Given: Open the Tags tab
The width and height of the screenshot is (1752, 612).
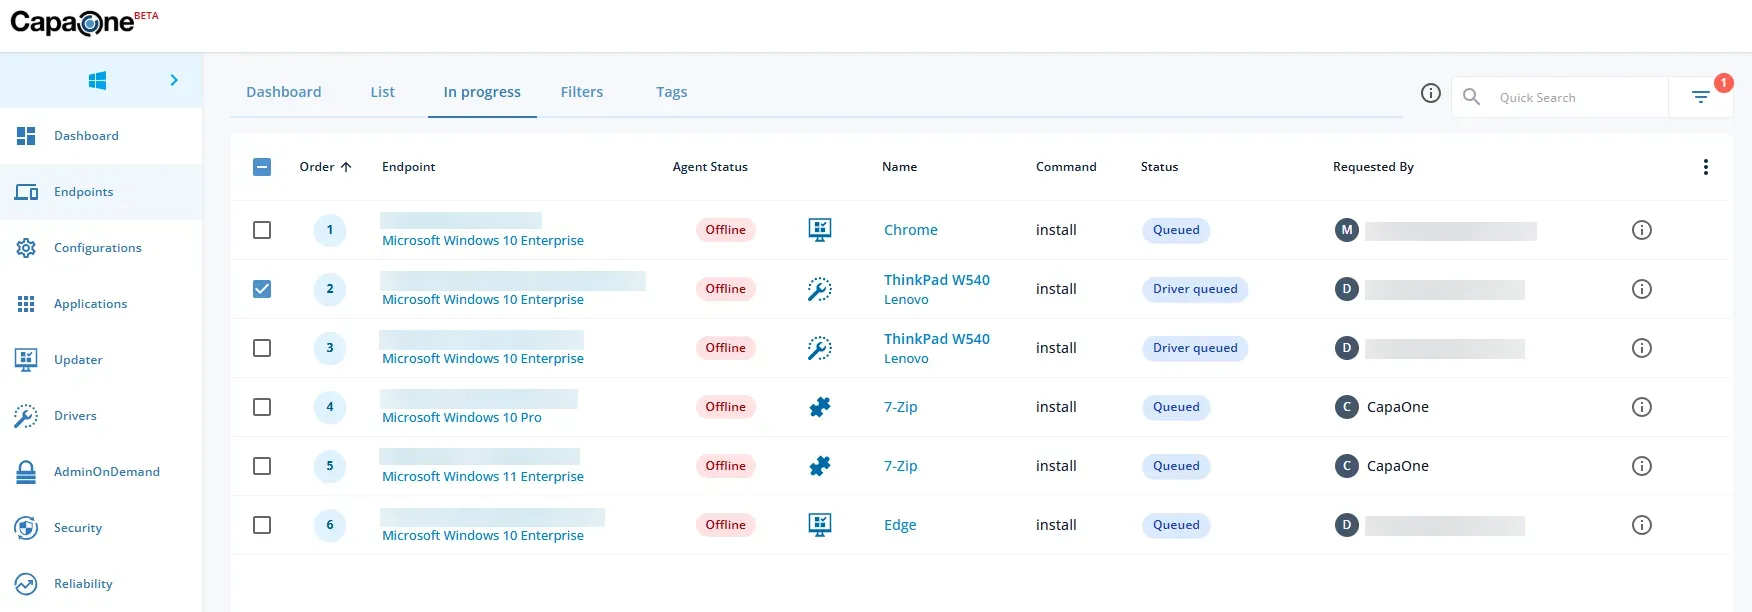Looking at the screenshot, I should (x=672, y=92).
